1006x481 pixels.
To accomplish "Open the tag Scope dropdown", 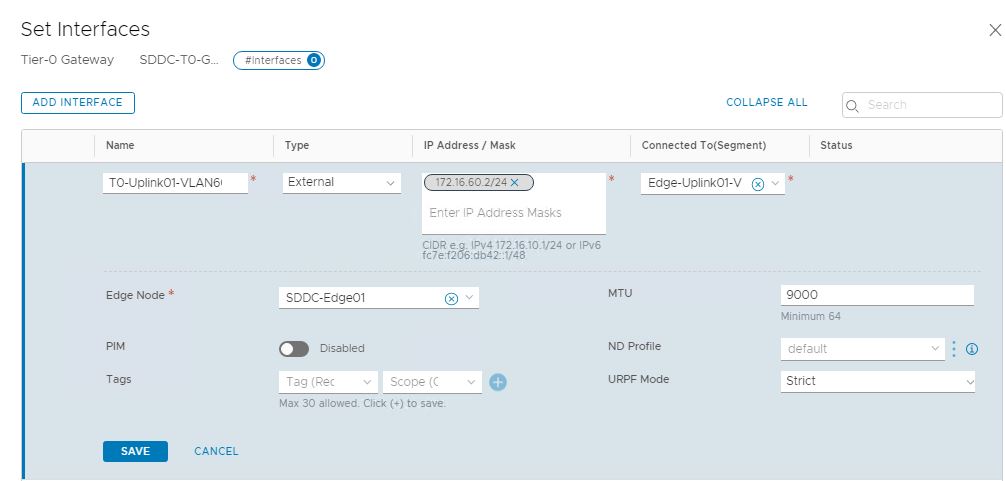I will (x=431, y=382).
